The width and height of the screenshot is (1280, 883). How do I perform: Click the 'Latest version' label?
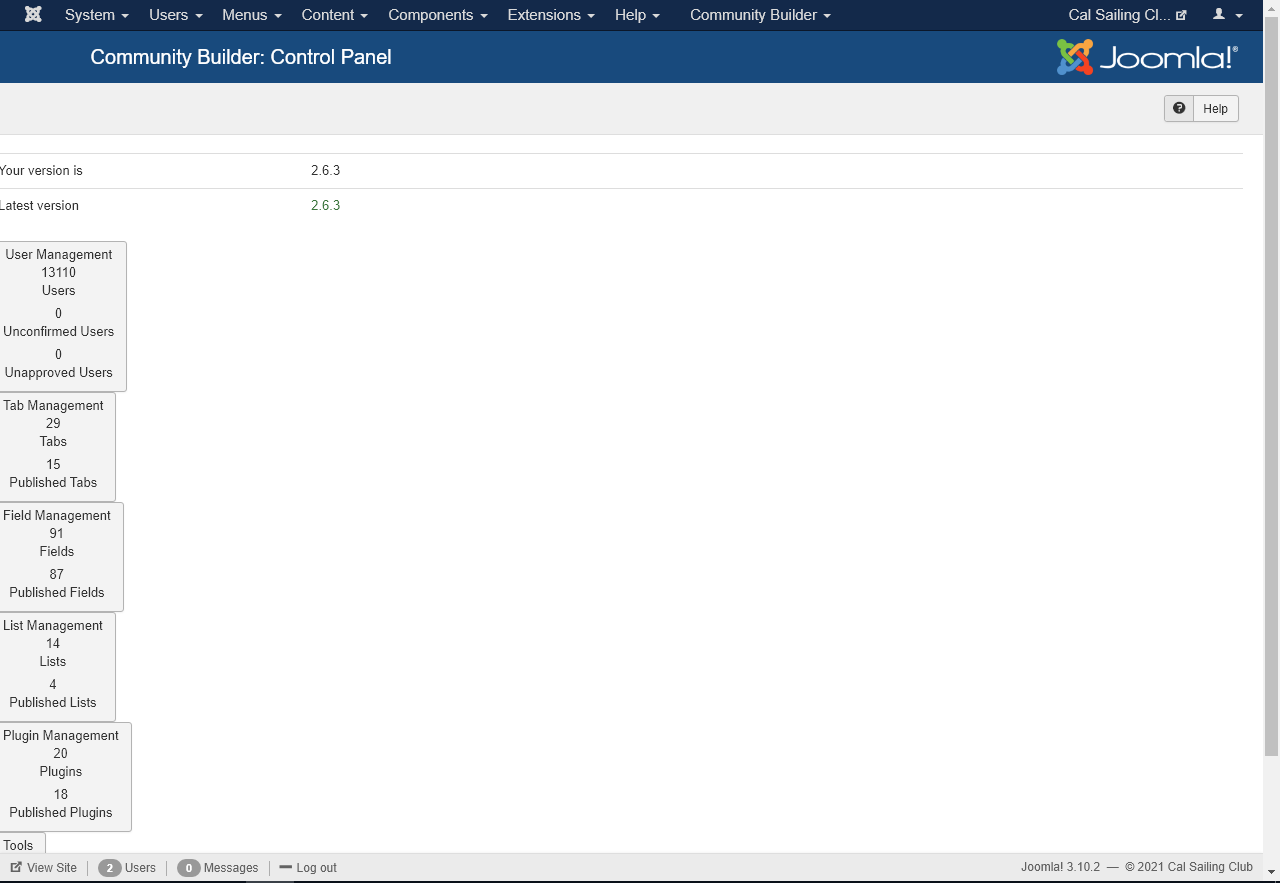pos(39,205)
